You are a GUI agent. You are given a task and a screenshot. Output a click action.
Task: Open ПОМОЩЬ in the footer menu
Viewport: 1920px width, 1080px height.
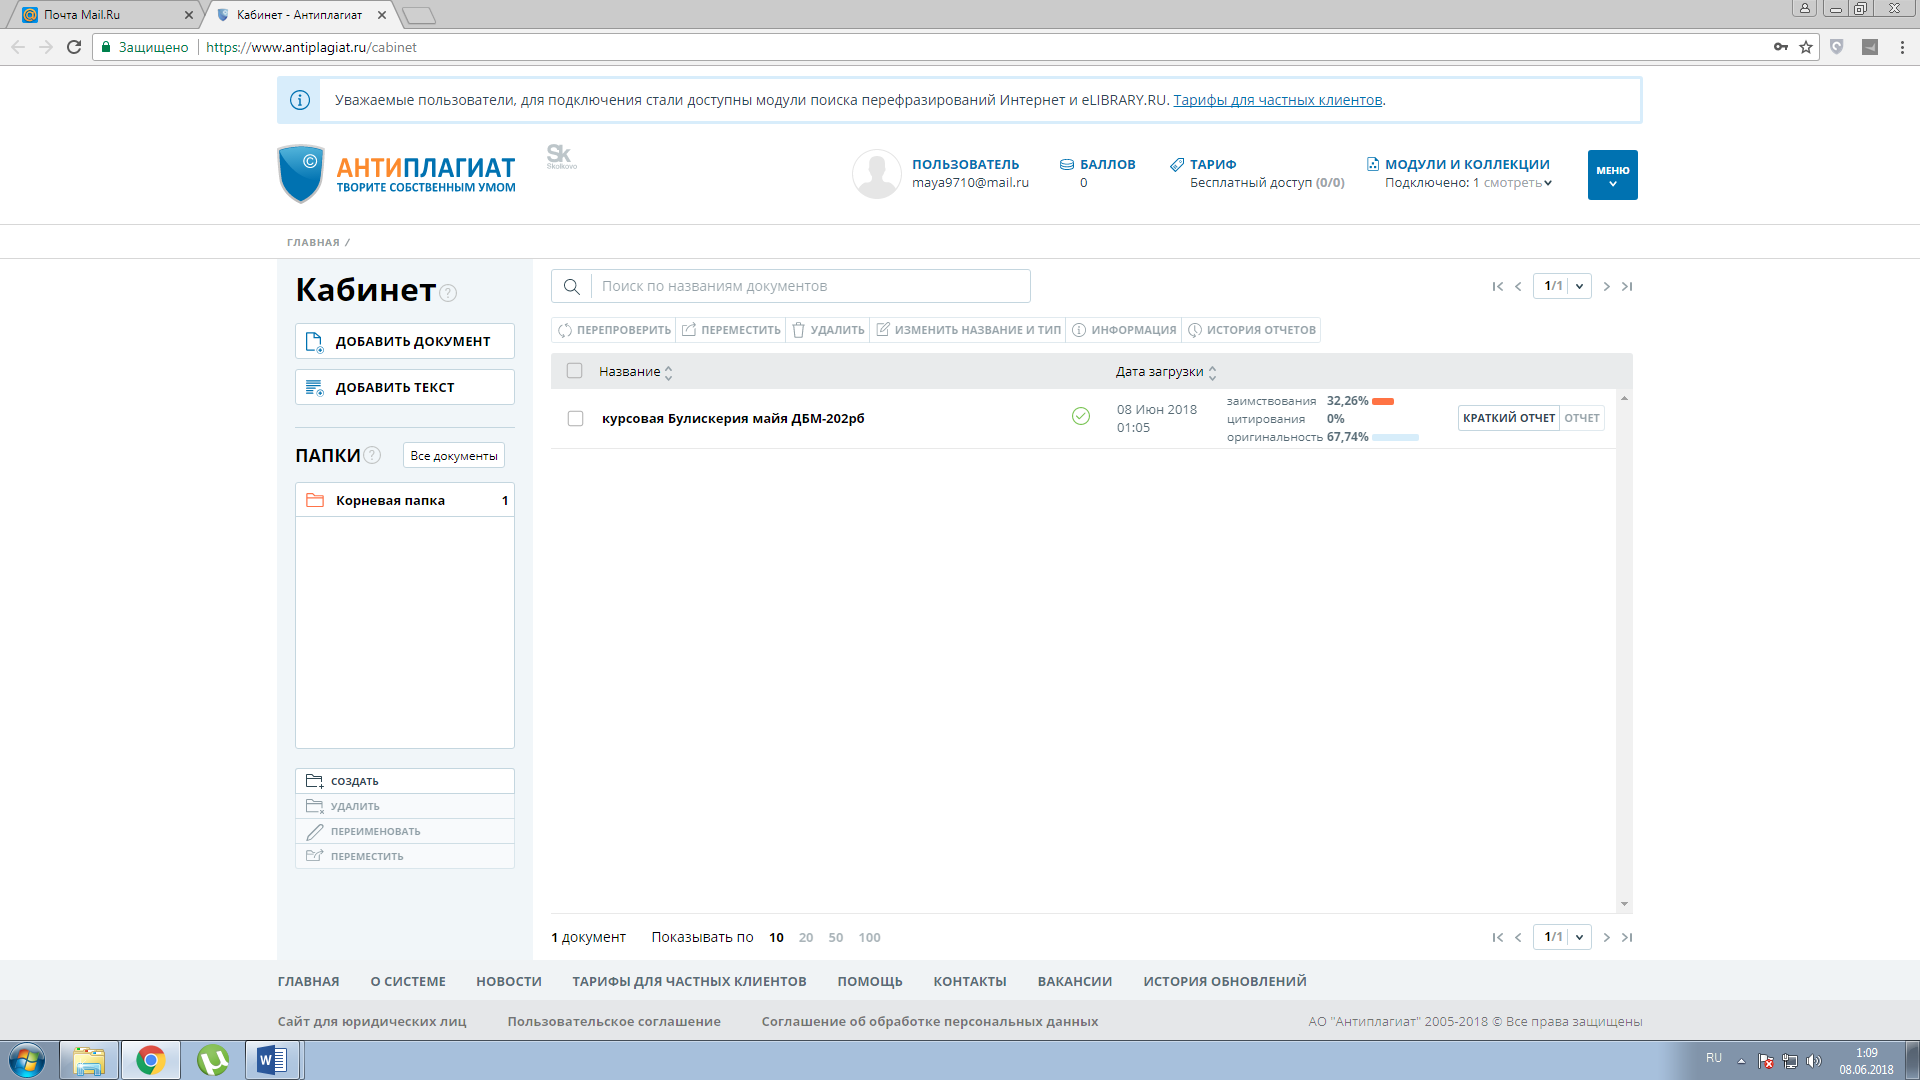[x=869, y=982]
